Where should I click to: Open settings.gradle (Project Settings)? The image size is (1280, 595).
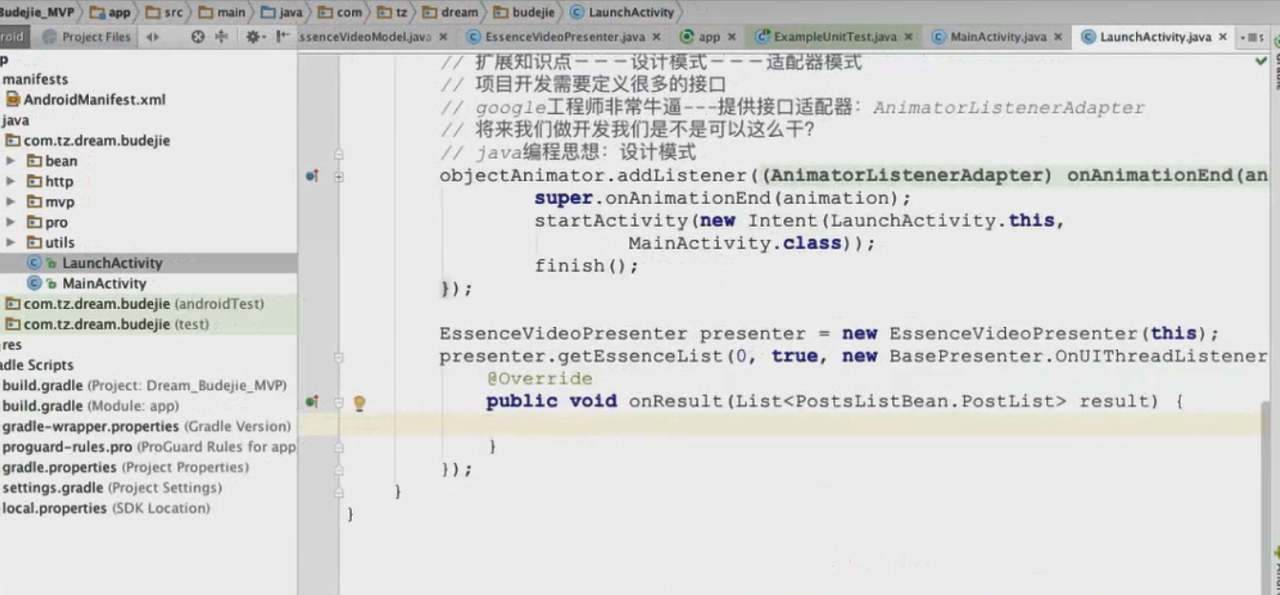112,488
